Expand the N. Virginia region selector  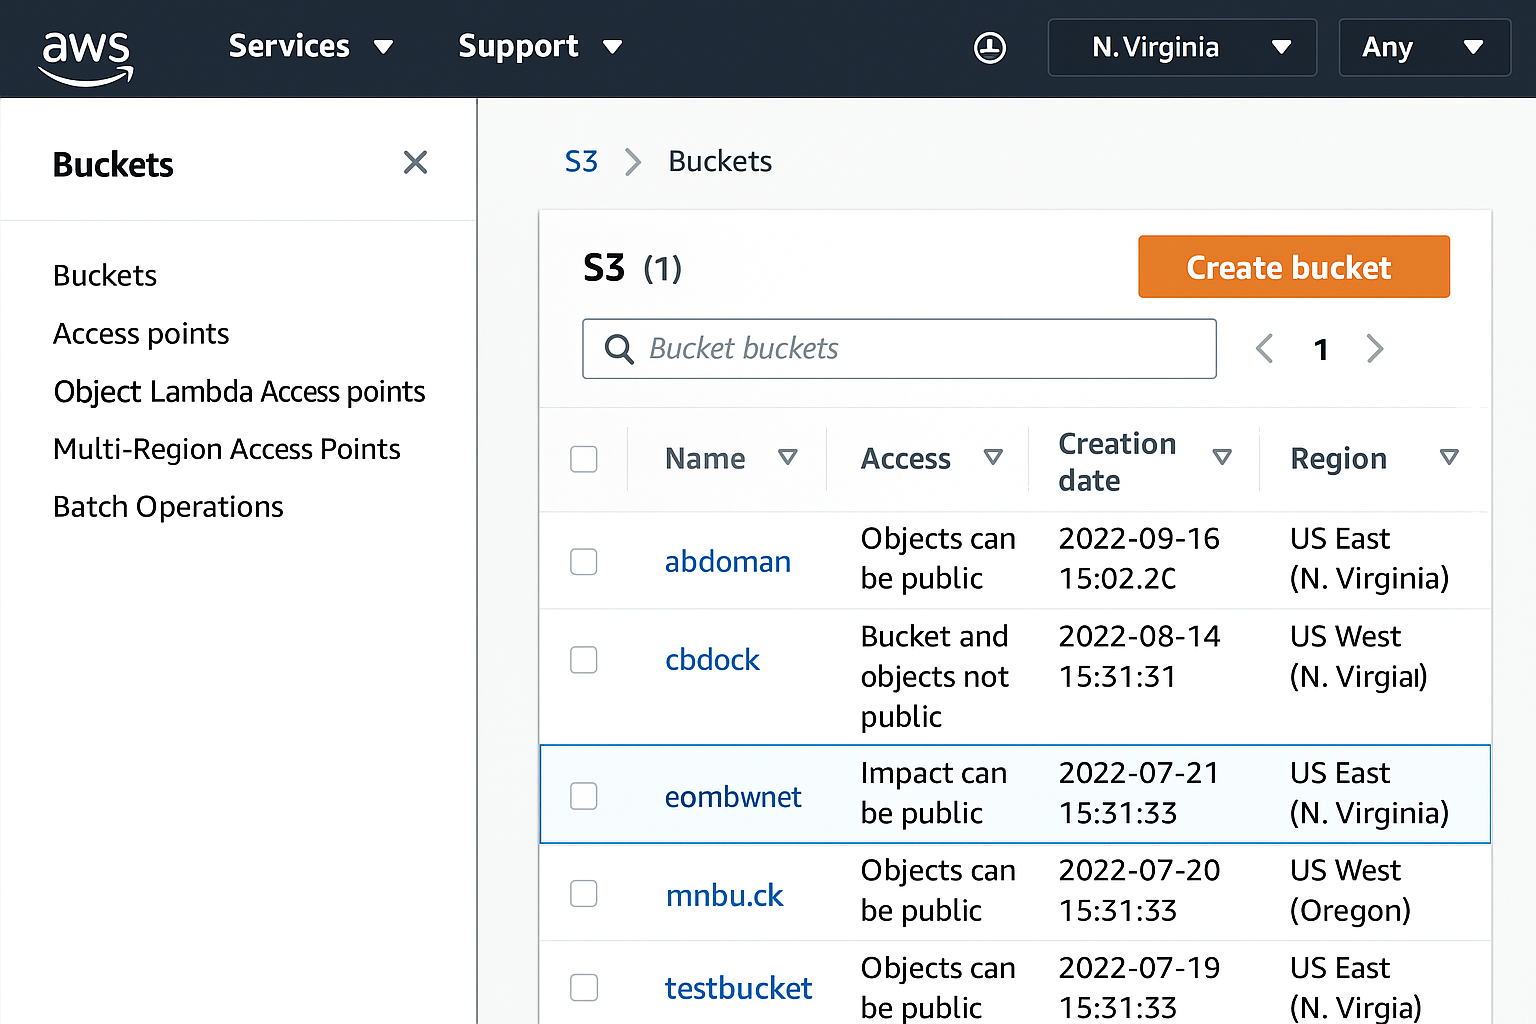[1181, 47]
